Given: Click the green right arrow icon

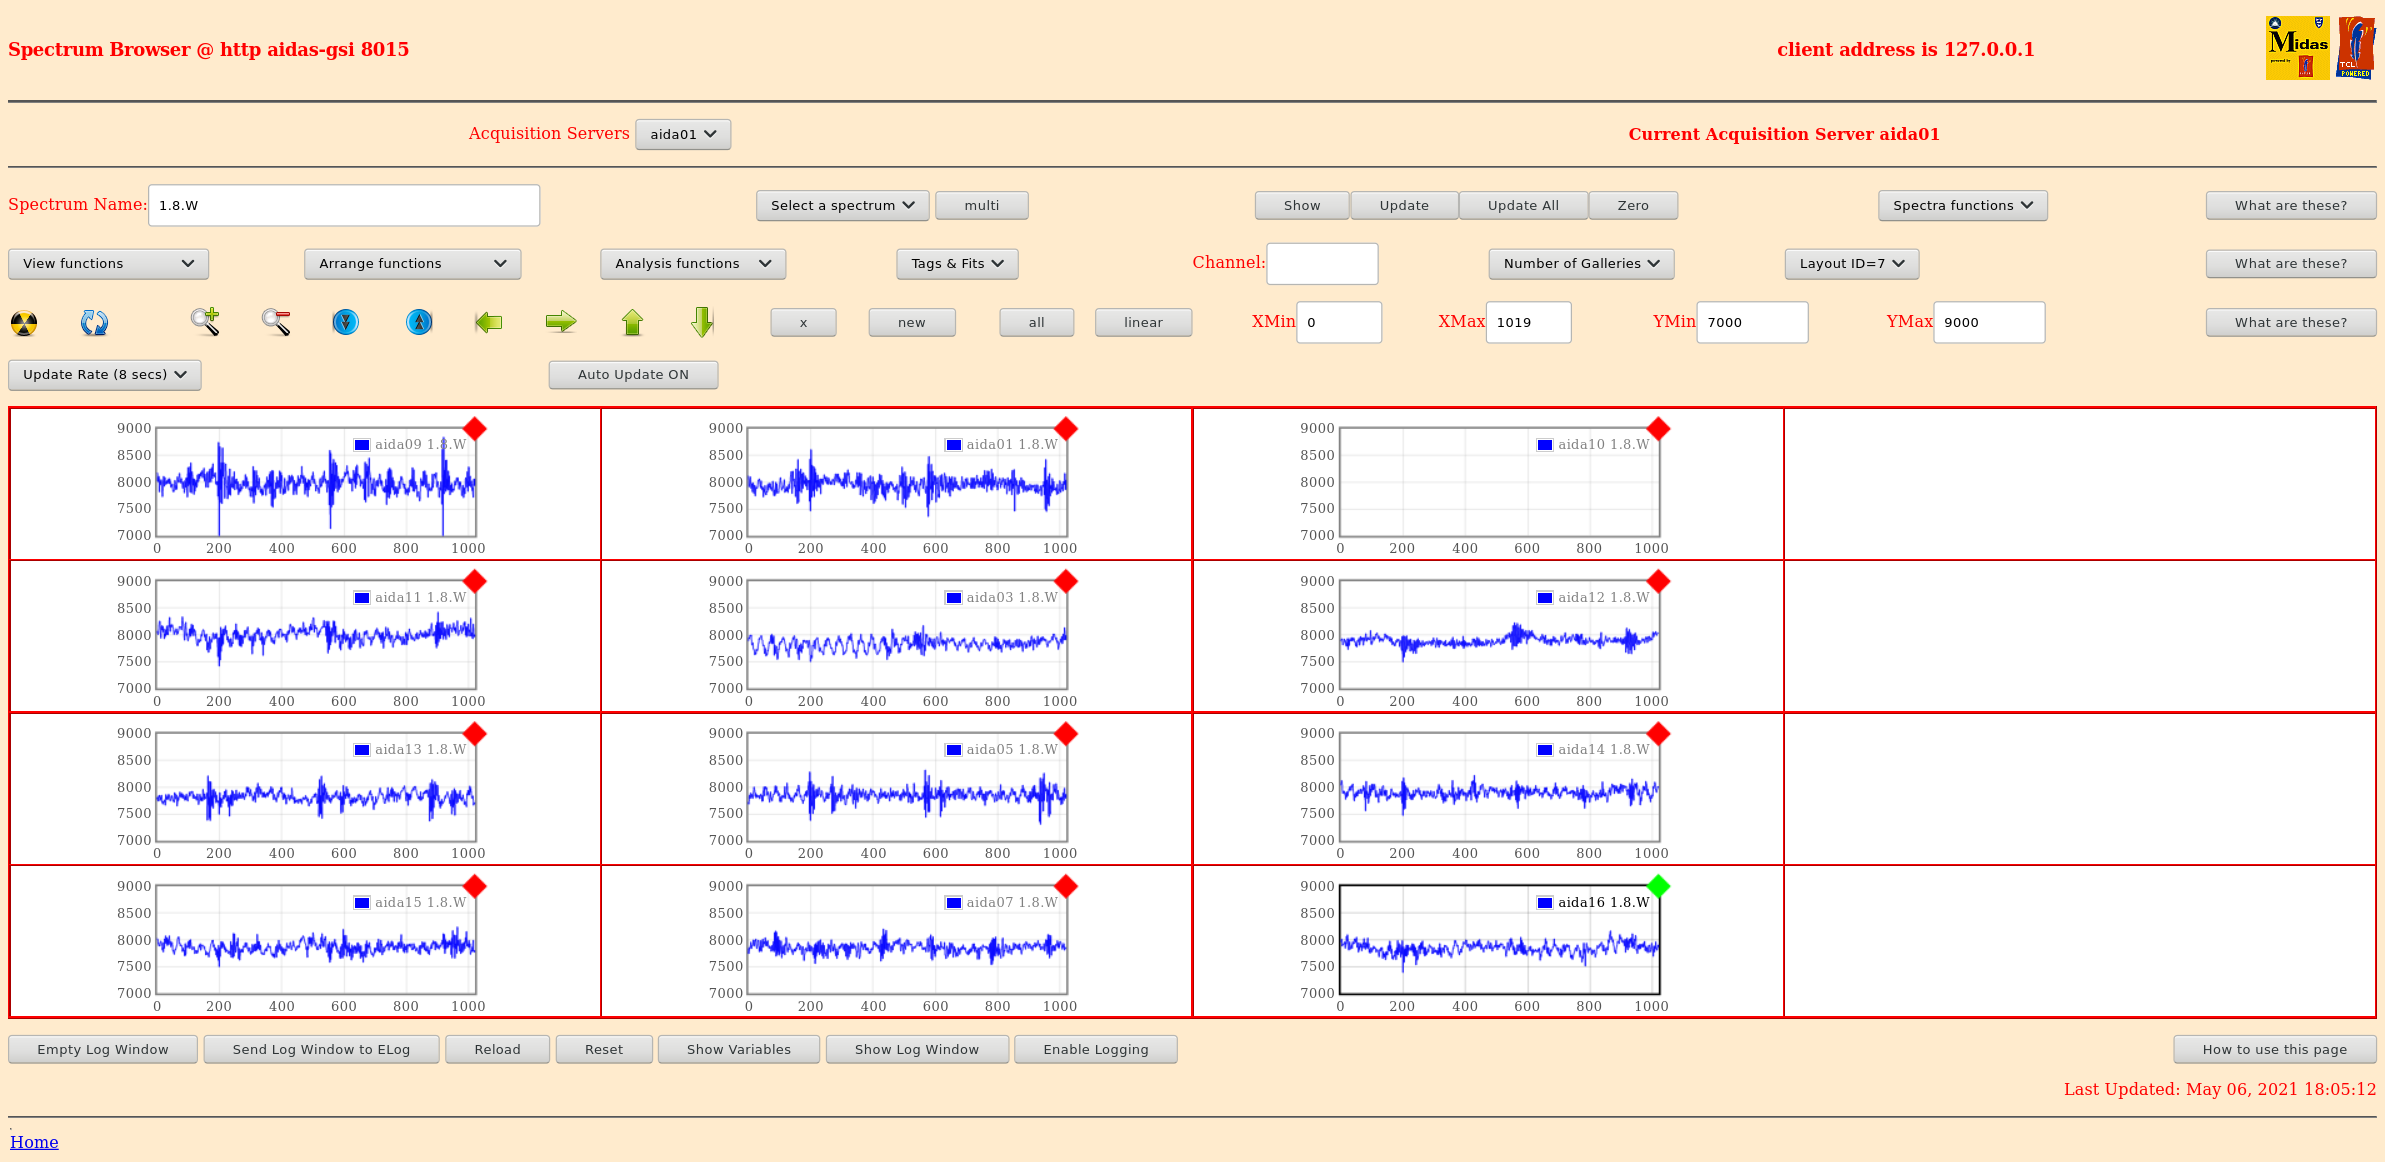Looking at the screenshot, I should pos(561,322).
